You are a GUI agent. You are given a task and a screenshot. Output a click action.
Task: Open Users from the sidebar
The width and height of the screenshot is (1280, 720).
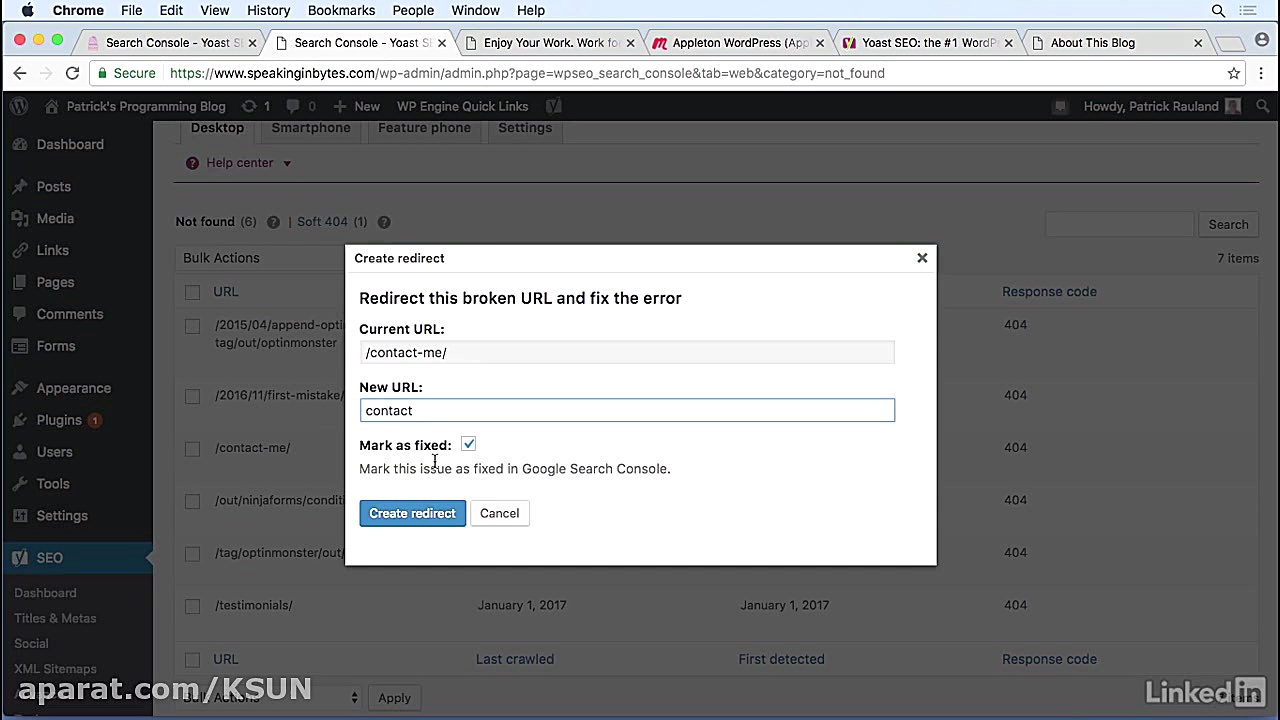pos(54,452)
